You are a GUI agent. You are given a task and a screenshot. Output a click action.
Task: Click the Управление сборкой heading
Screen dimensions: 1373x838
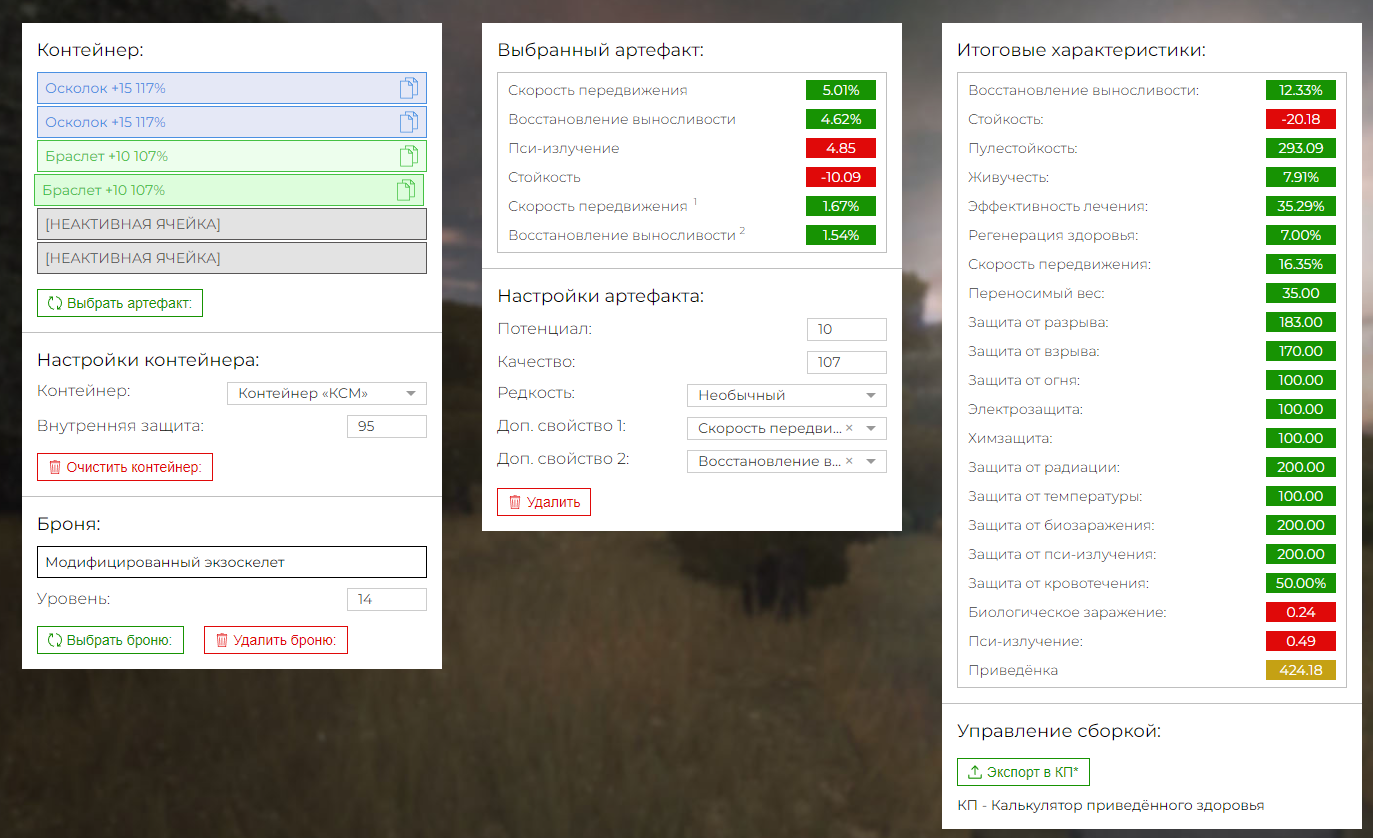(1059, 731)
